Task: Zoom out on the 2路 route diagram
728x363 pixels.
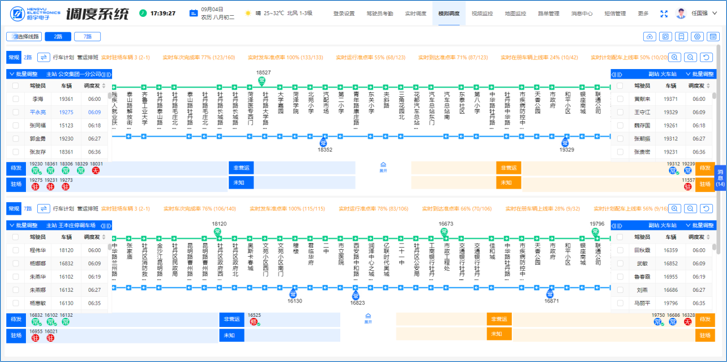Action: coord(690,57)
